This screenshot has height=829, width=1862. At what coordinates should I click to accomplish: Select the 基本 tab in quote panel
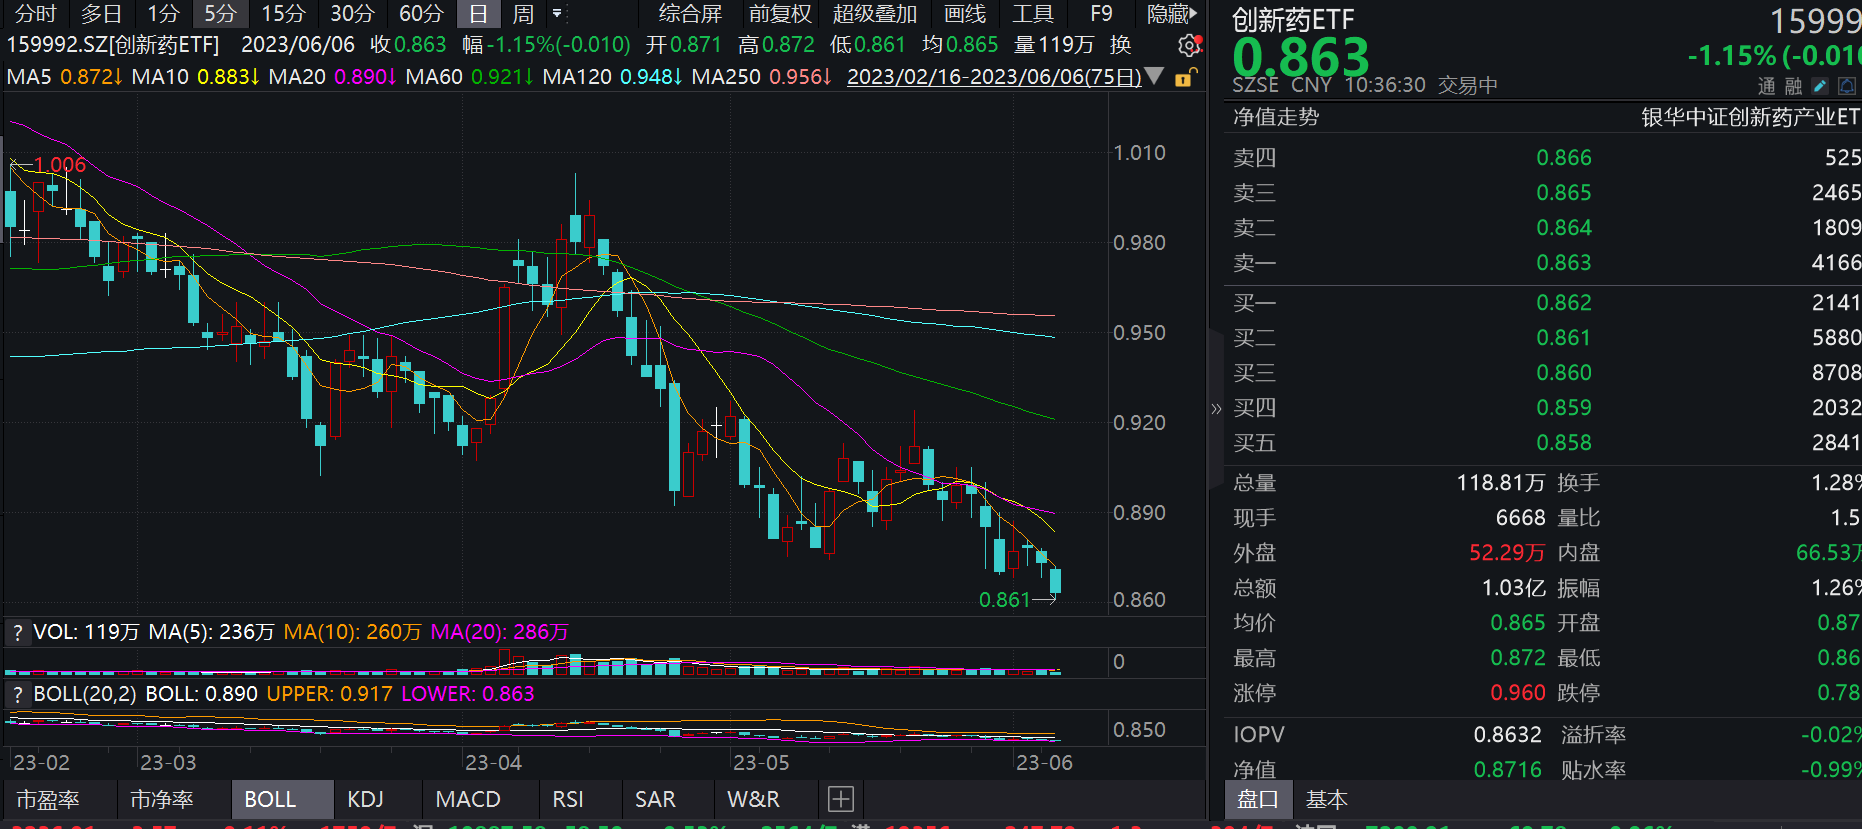coord(1327,799)
